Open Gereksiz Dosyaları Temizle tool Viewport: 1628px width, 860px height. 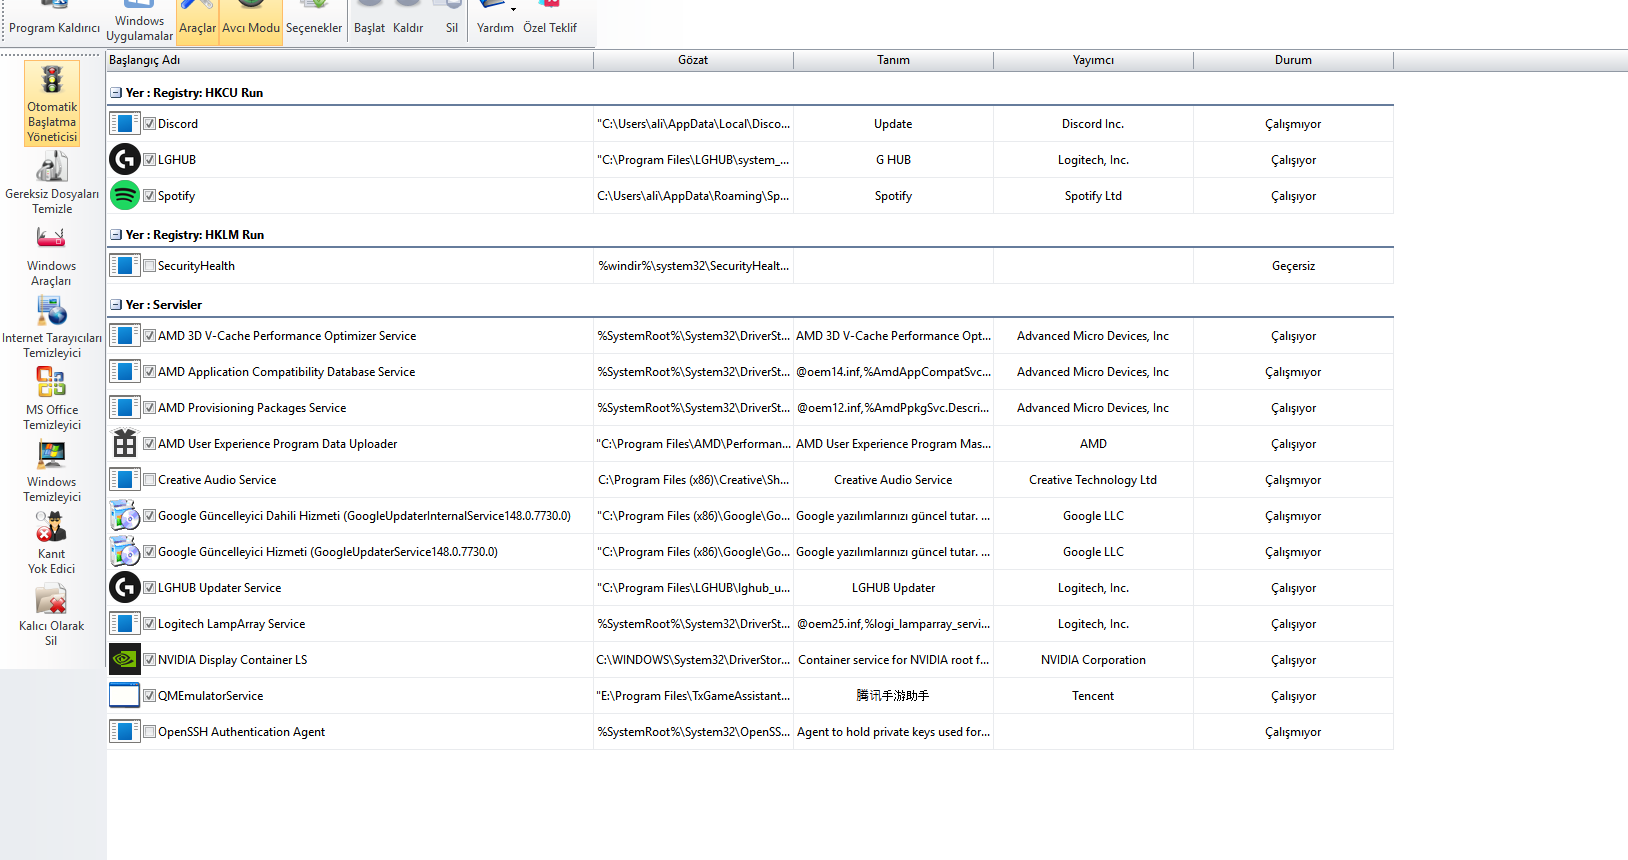(x=52, y=182)
